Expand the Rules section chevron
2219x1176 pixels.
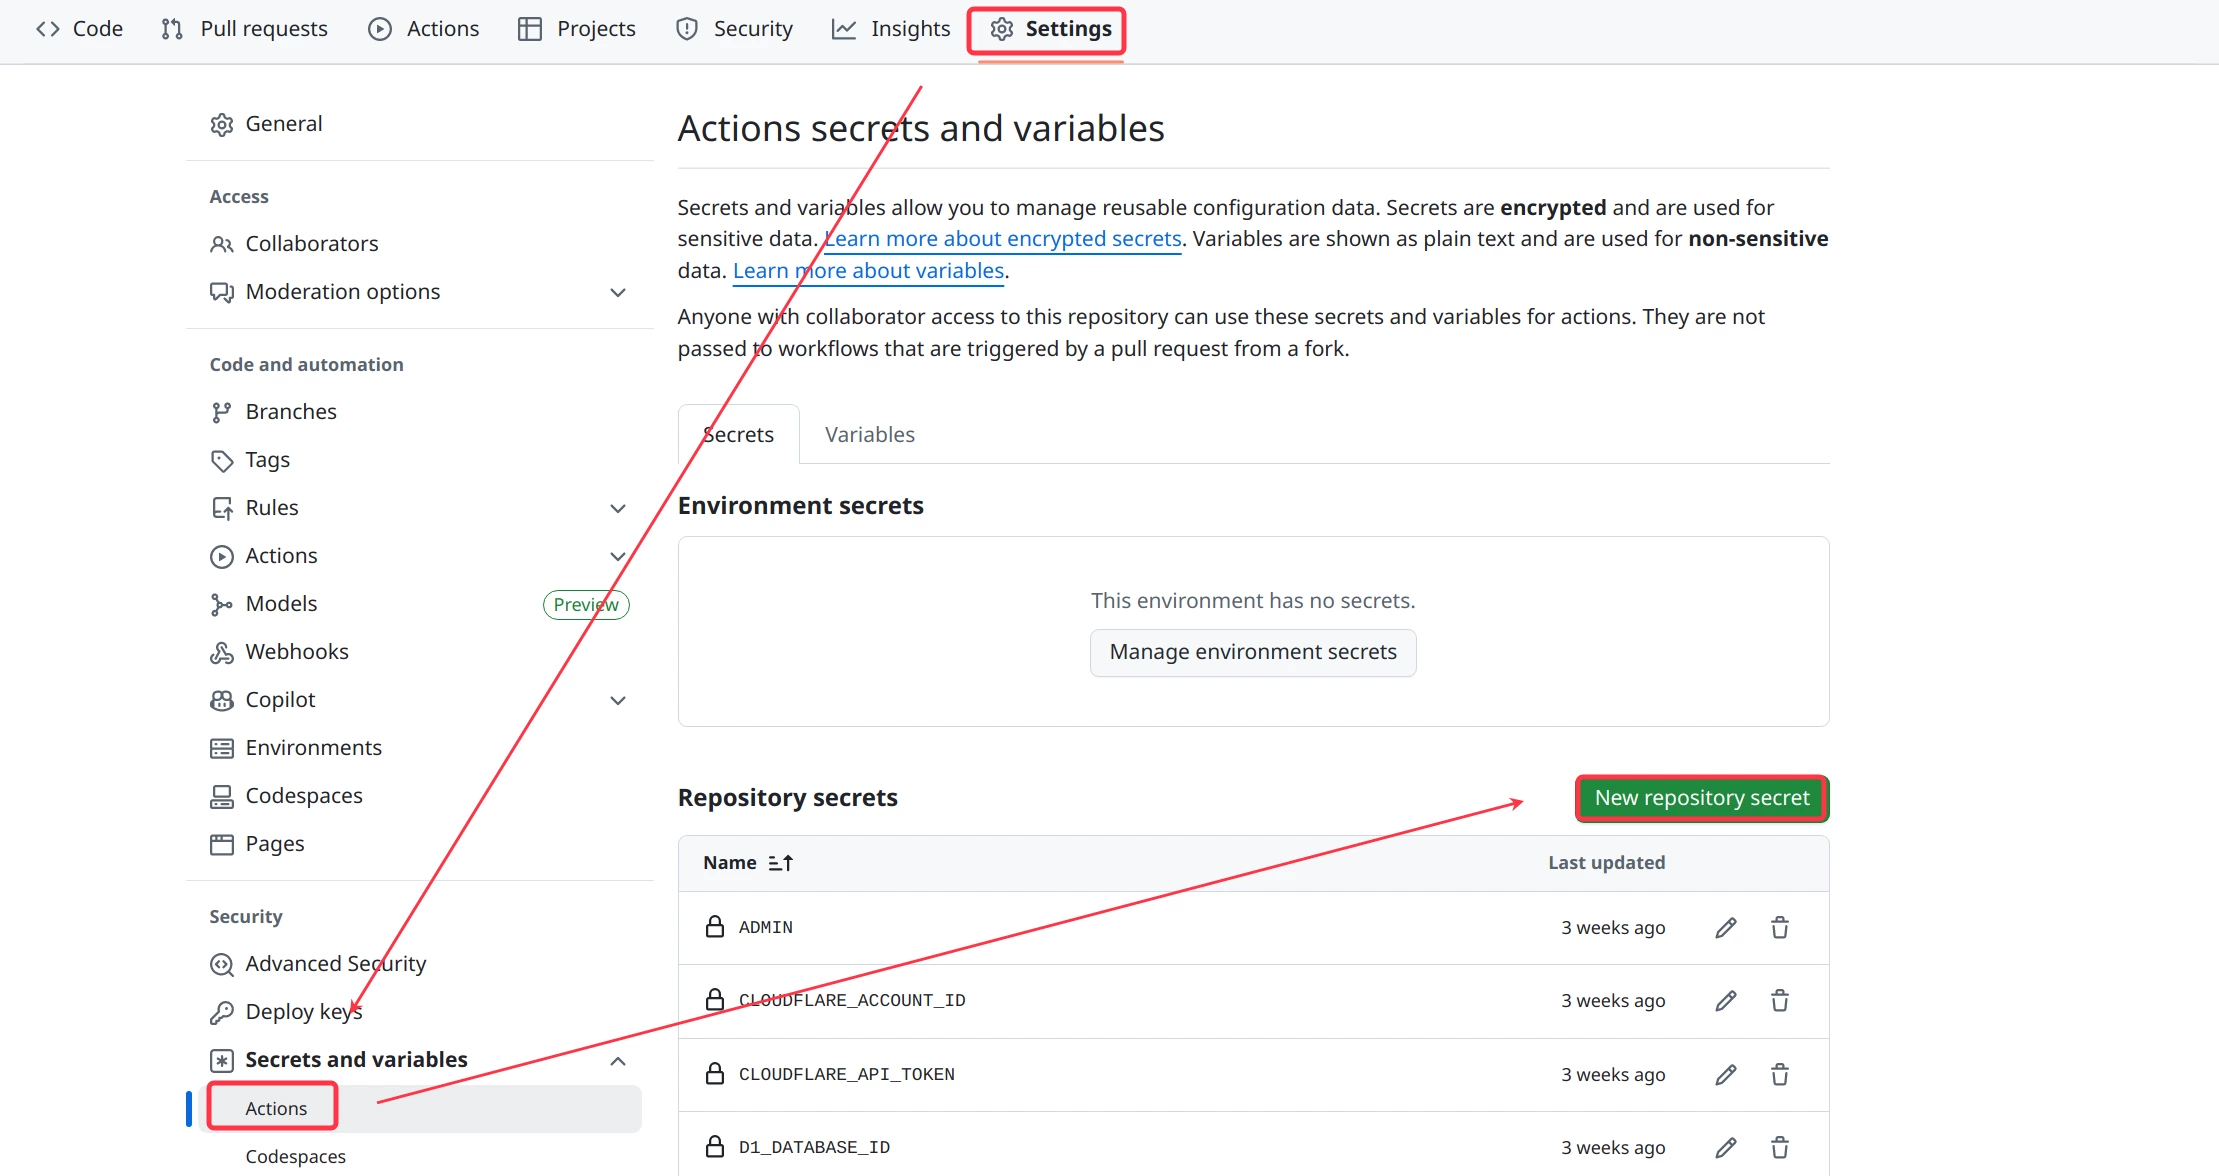pos(618,509)
